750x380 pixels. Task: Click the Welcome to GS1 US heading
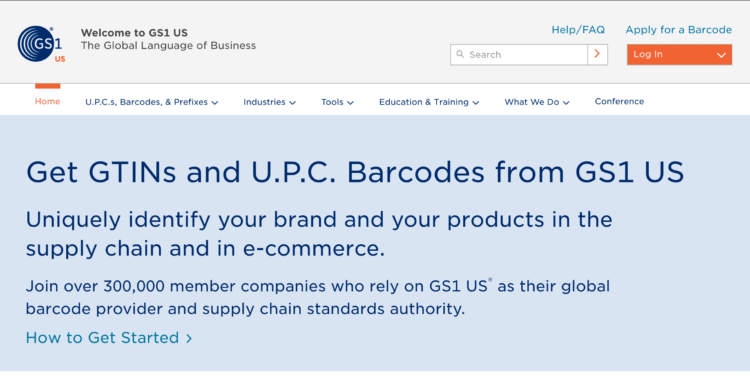tap(134, 33)
